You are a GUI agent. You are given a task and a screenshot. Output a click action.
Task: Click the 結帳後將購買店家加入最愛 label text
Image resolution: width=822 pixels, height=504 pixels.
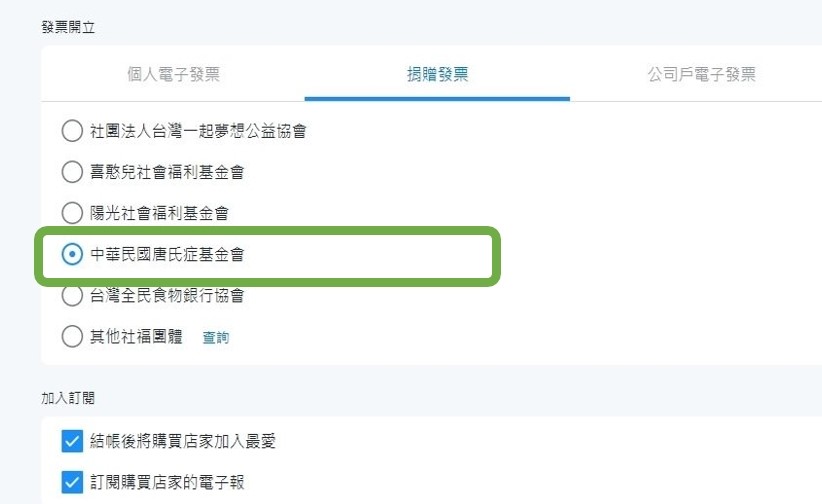coord(182,441)
